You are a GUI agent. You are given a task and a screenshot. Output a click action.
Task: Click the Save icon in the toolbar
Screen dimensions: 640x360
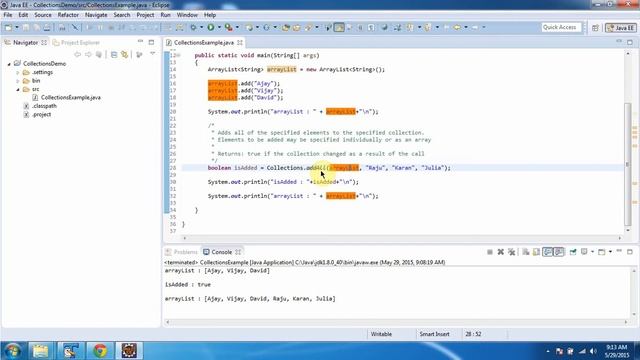pos(26,27)
